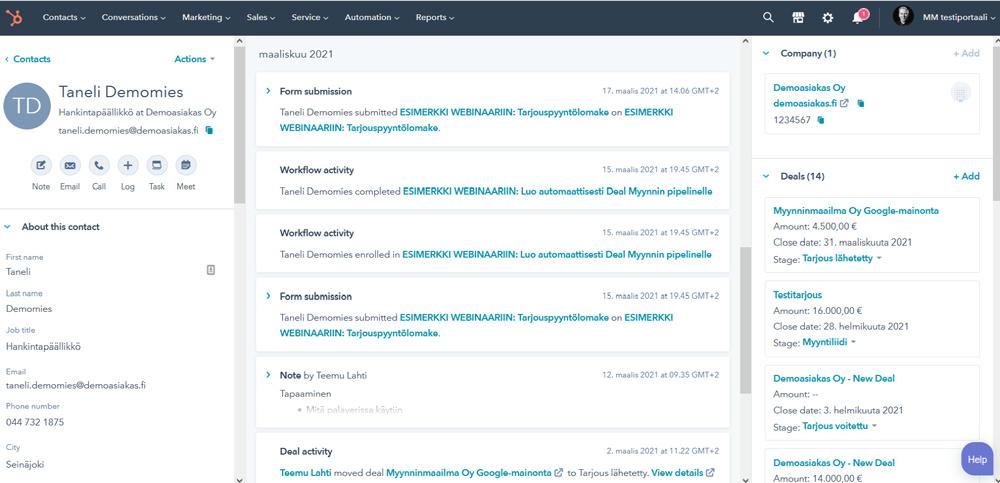This screenshot has width=1000, height=483.
Task: Click the Task icon button
Action: (x=157, y=165)
